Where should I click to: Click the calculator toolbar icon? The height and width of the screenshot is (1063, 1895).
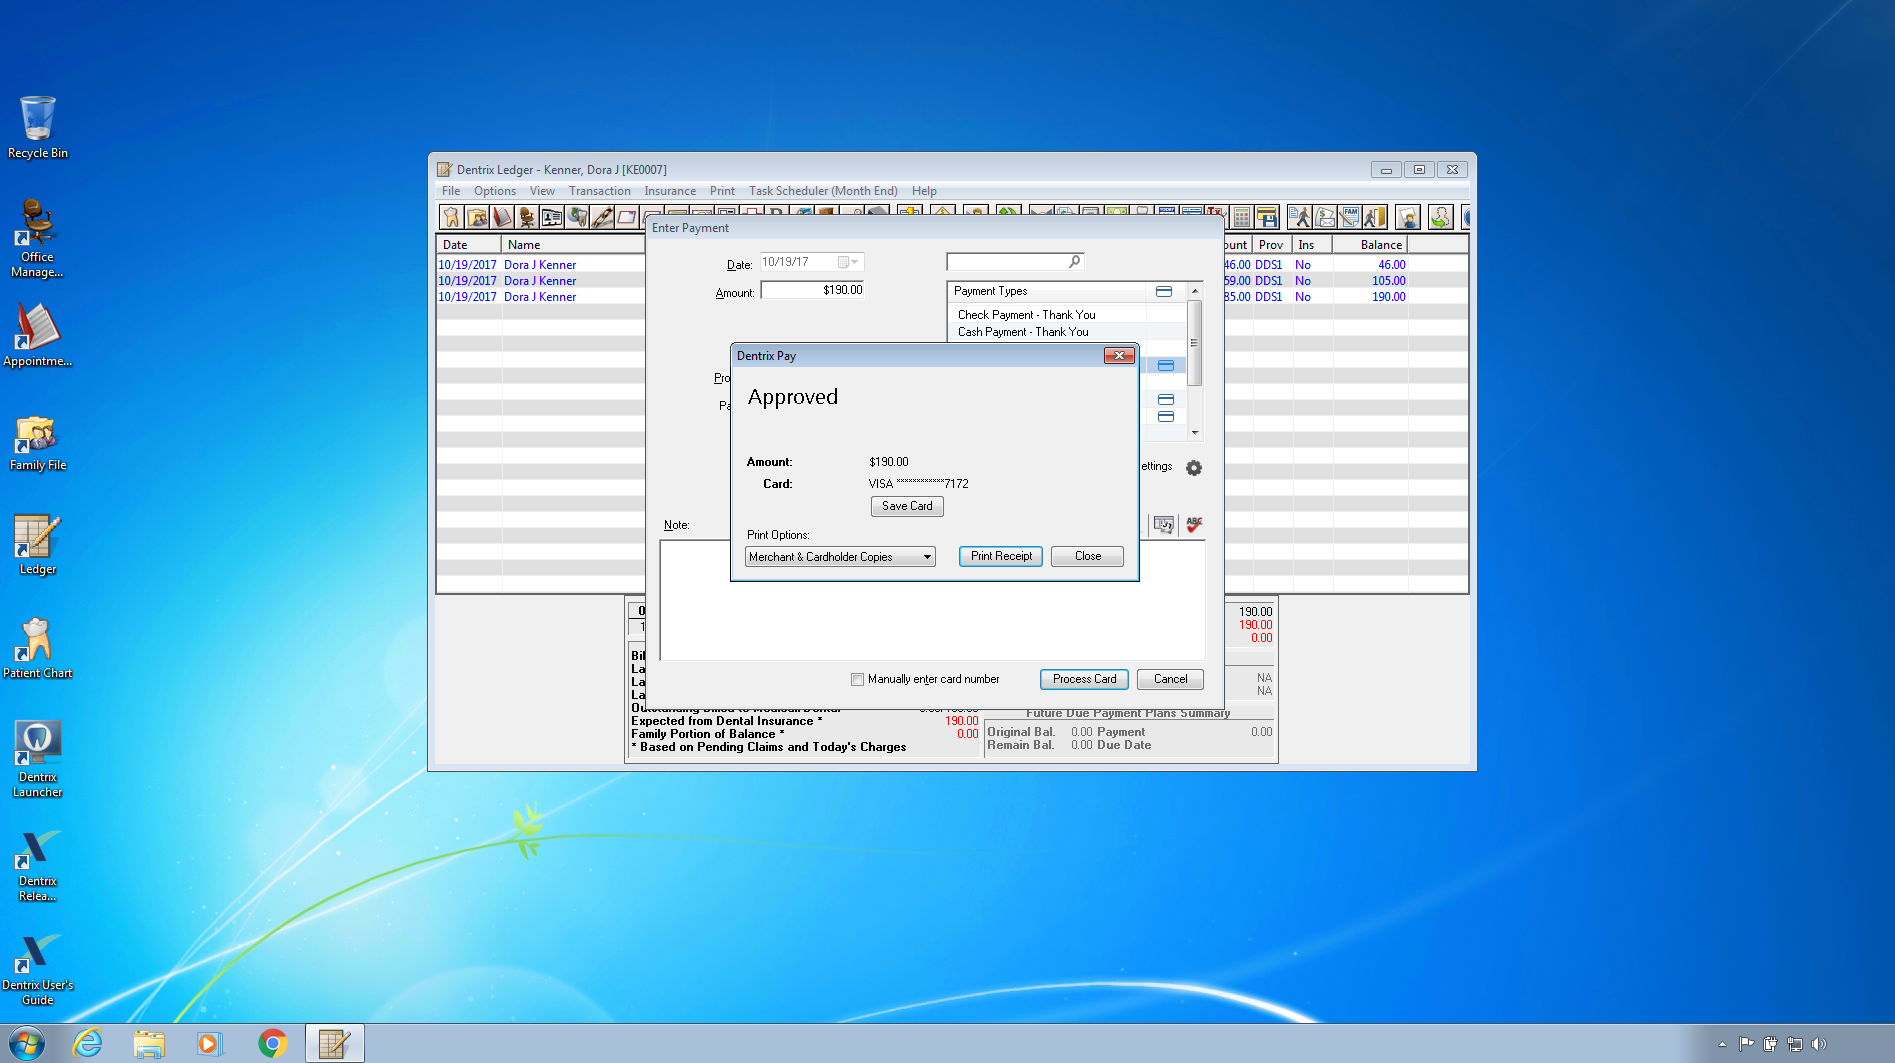(1242, 217)
